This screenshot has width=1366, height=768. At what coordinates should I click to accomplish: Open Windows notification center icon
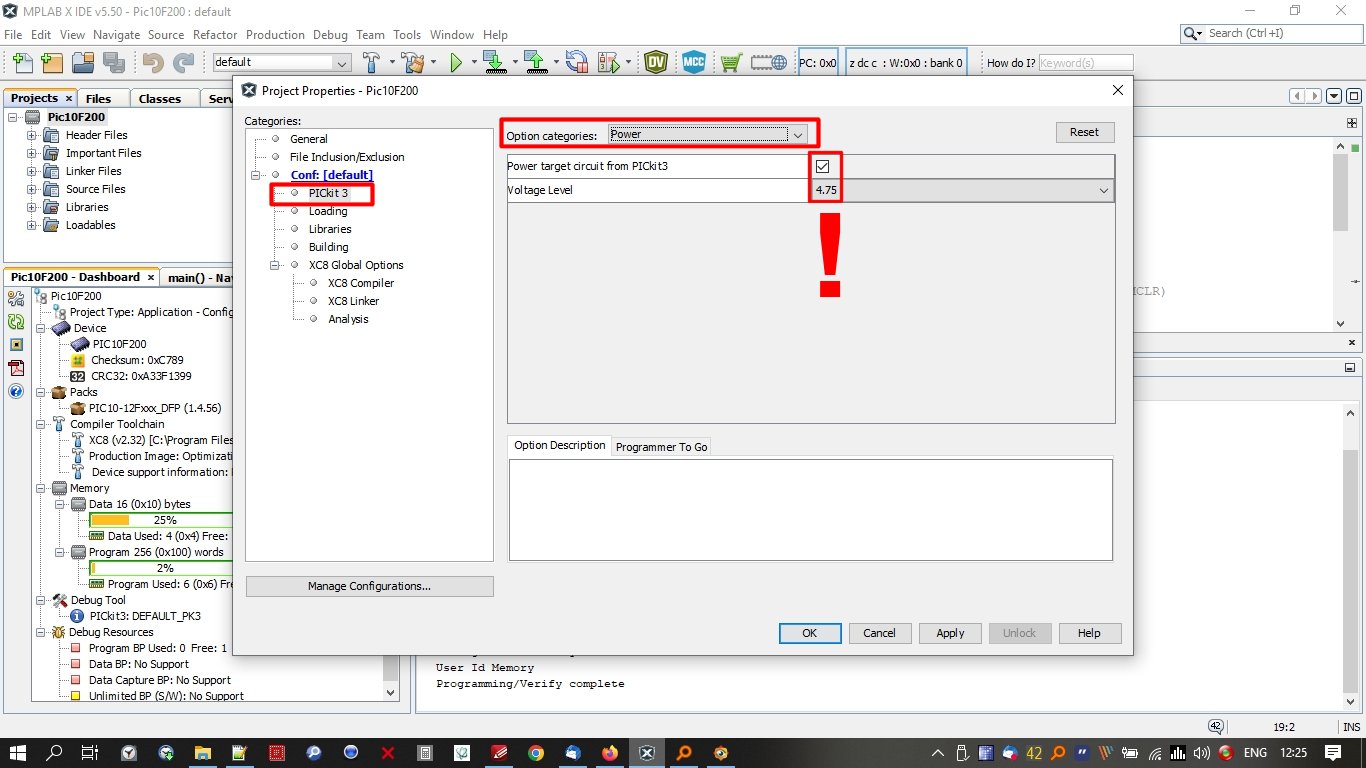click(1333, 753)
